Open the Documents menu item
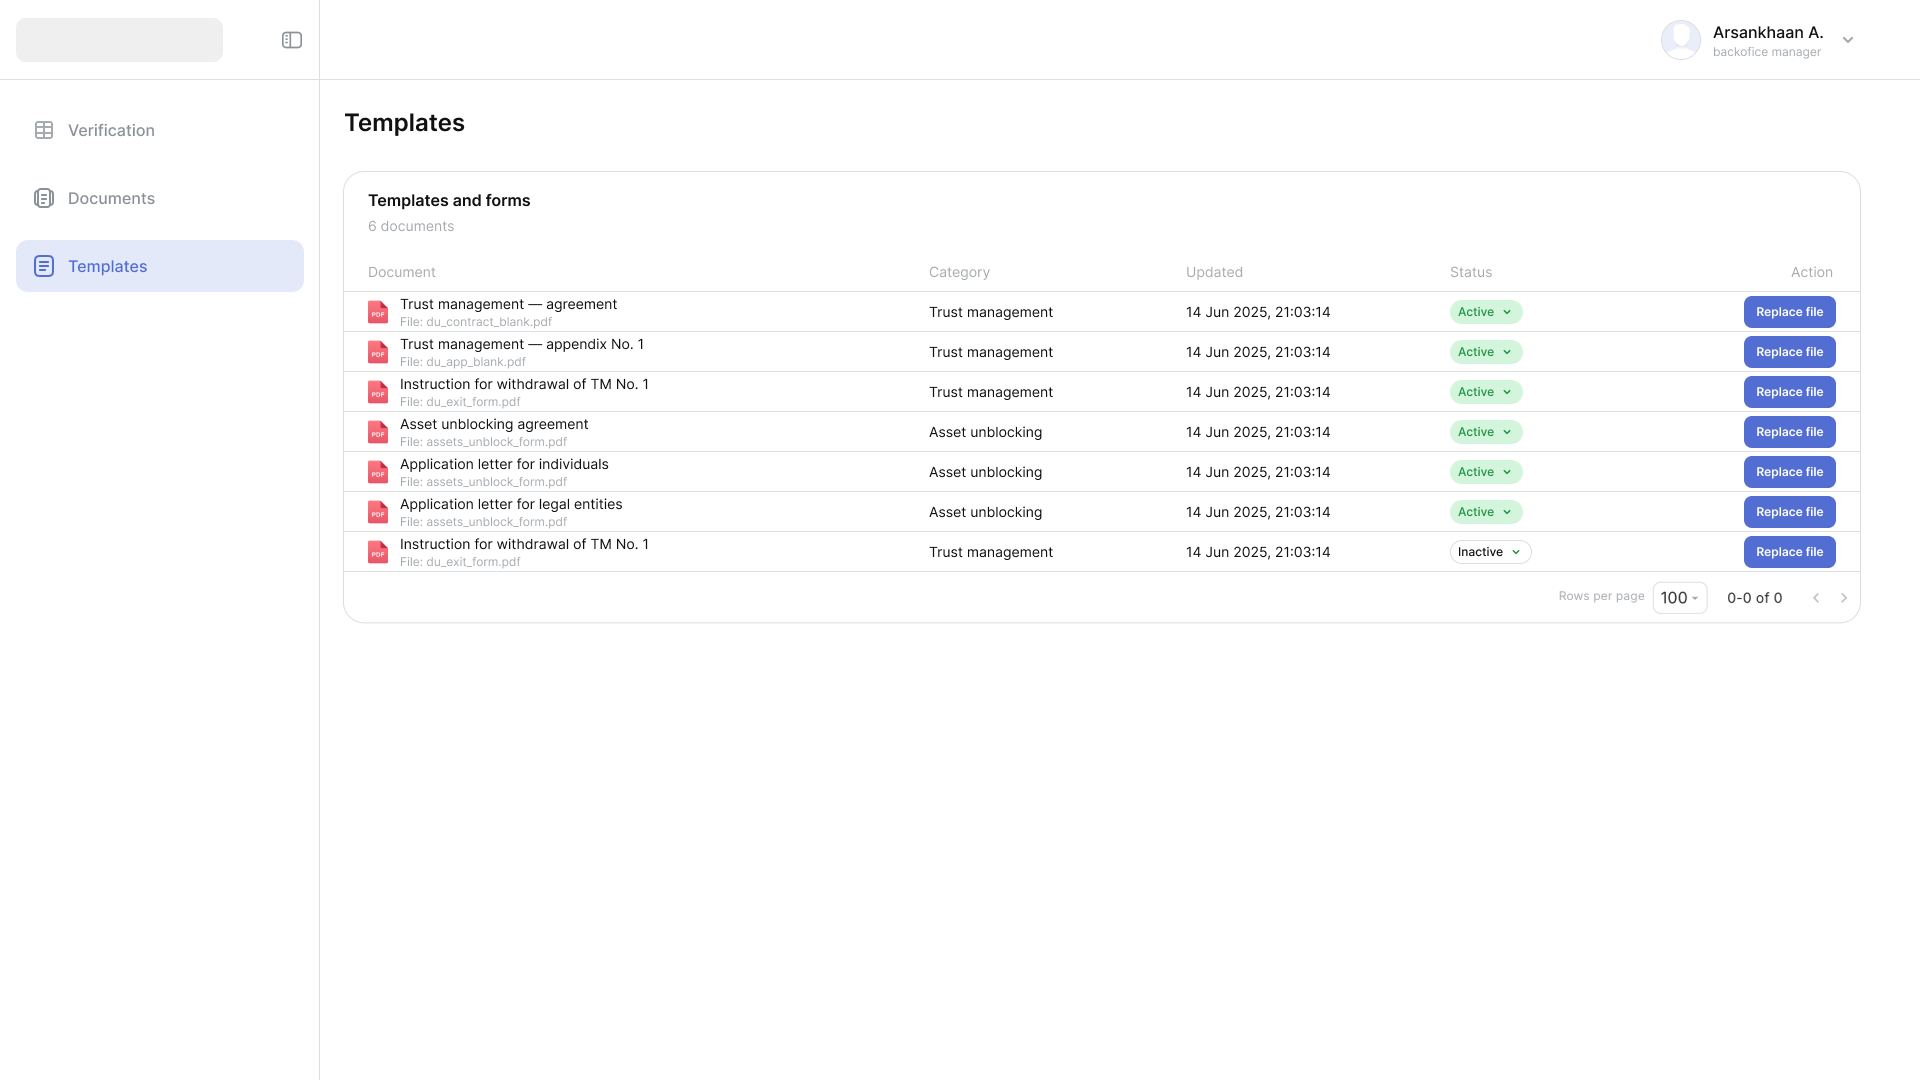Viewport: 1920px width, 1080px height. coord(111,198)
